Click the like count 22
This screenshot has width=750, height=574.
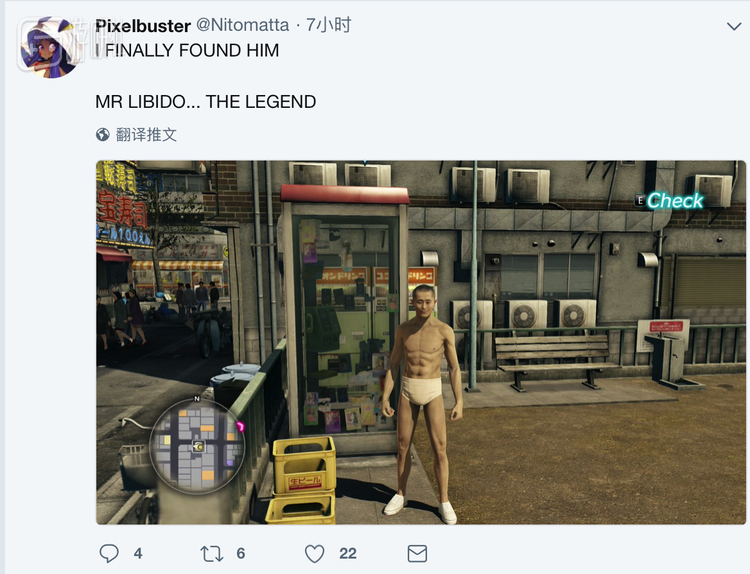[x=348, y=553]
